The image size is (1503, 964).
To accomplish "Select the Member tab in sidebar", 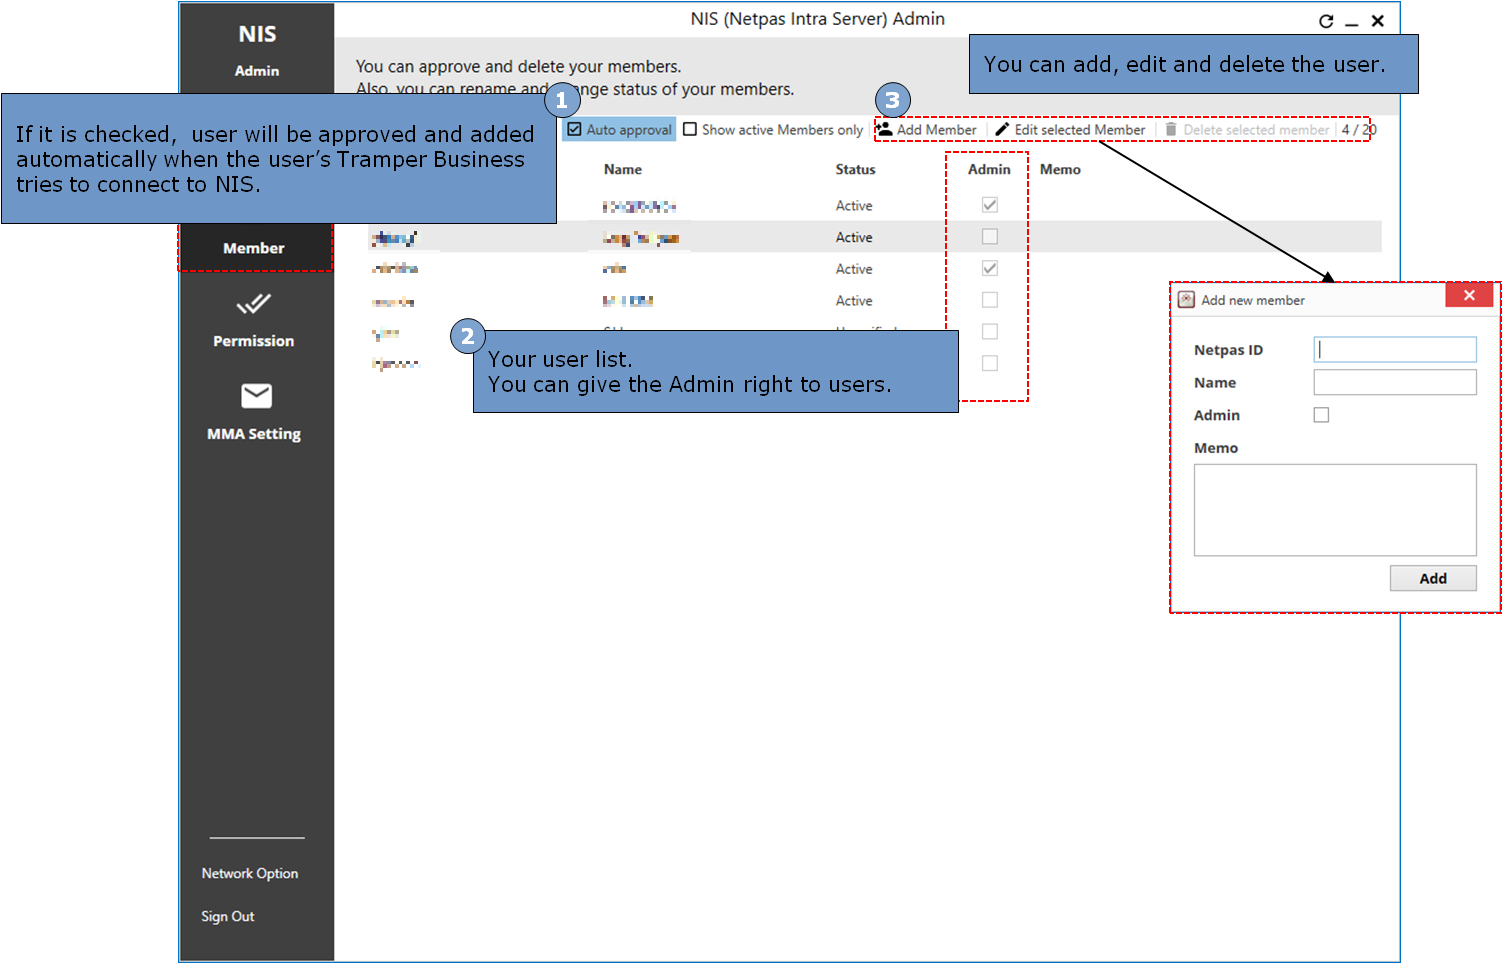I will pyautogui.click(x=254, y=248).
